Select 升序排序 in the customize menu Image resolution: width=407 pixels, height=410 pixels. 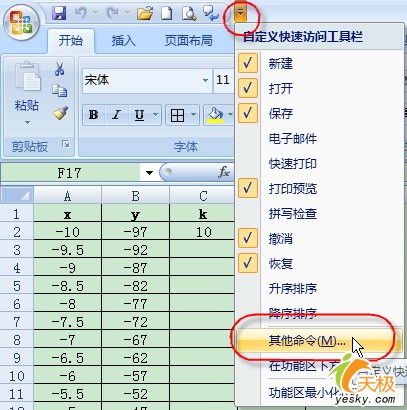[x=293, y=288]
